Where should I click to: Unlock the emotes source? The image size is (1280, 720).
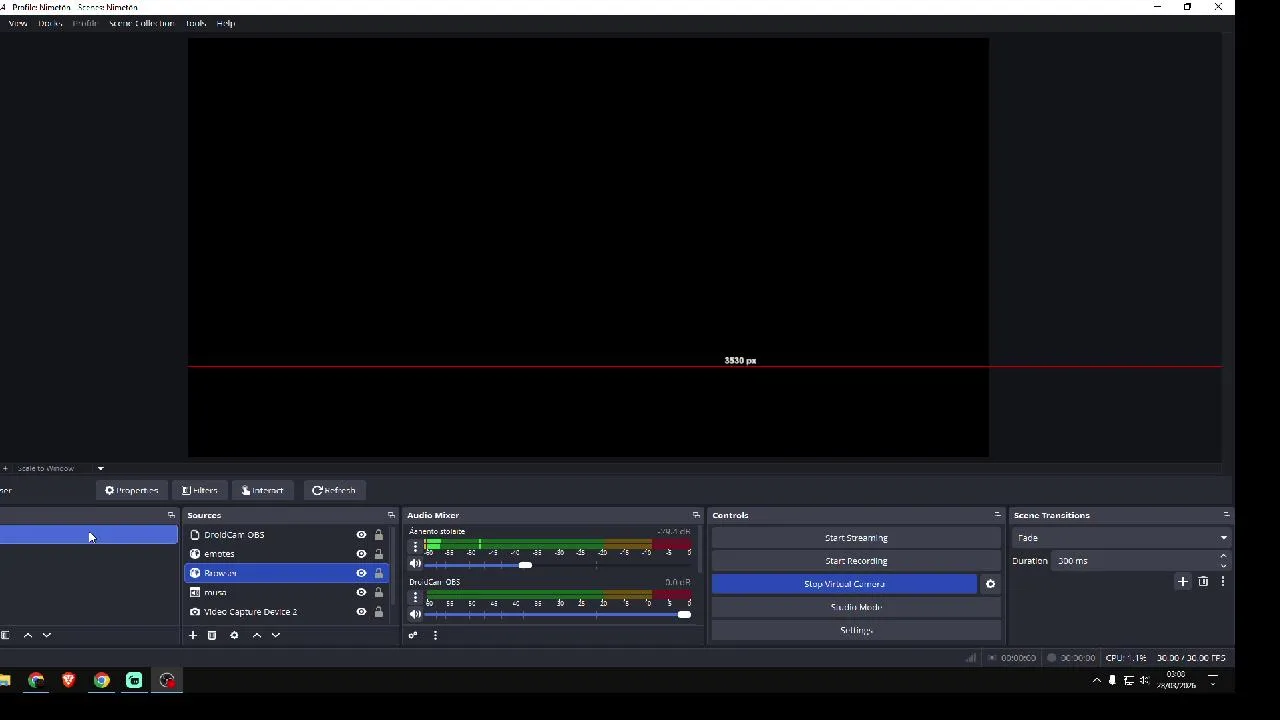coord(378,554)
